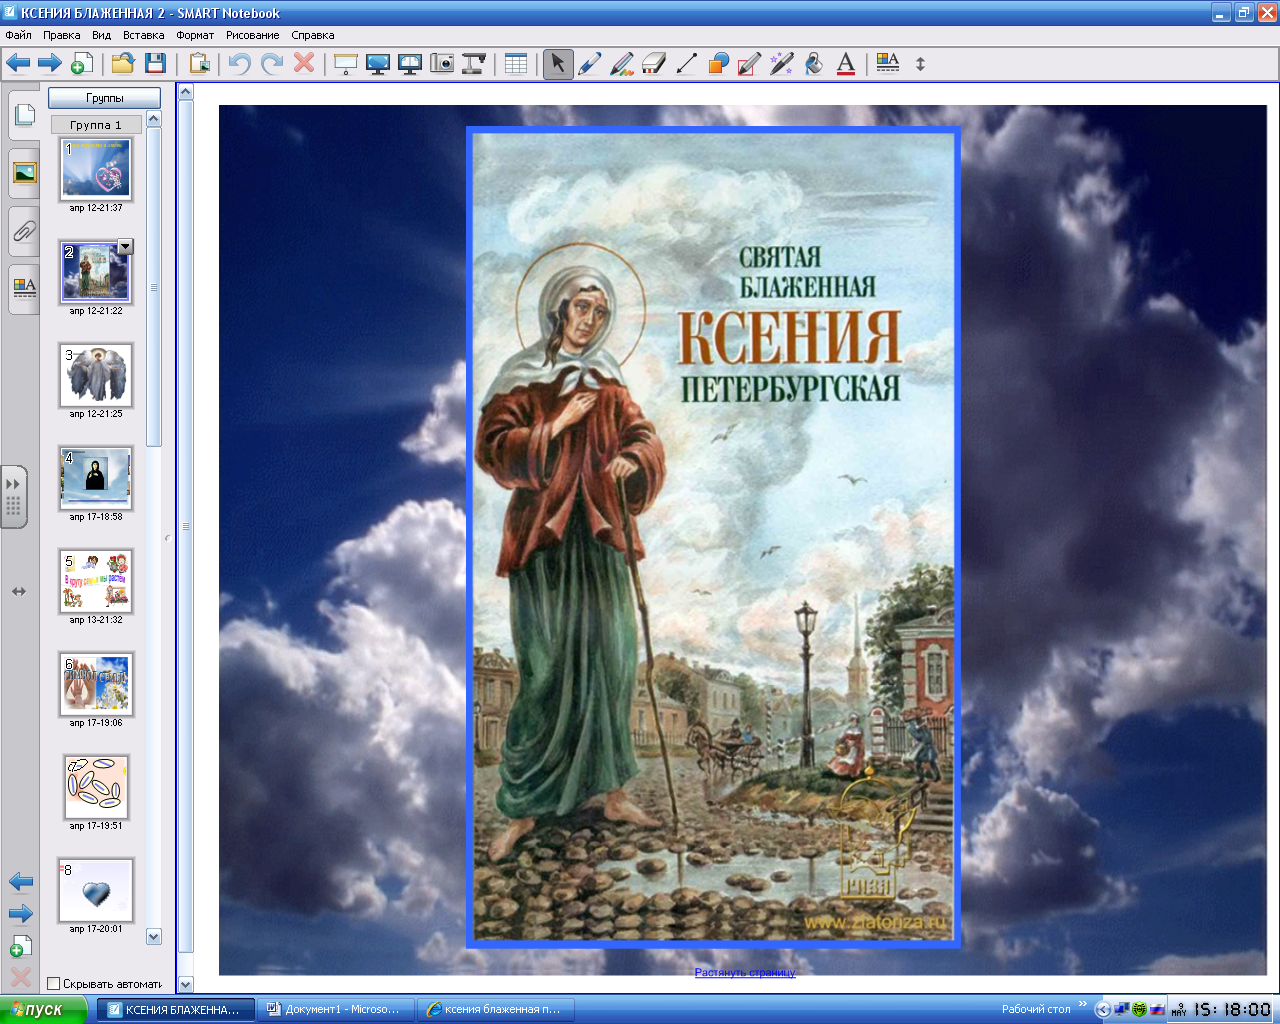Paste from clipboard using toolbar icon

[200, 64]
